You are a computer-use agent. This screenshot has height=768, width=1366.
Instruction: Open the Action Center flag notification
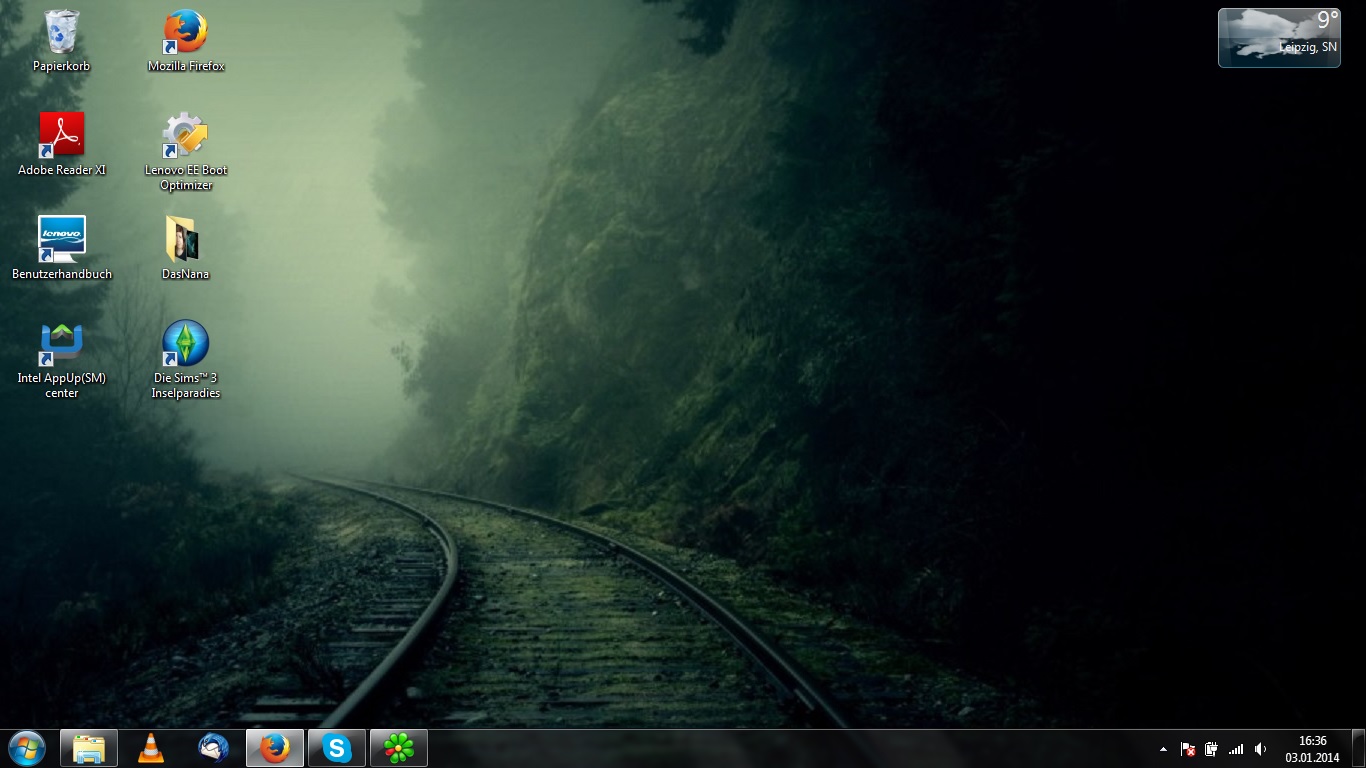pos(1188,749)
